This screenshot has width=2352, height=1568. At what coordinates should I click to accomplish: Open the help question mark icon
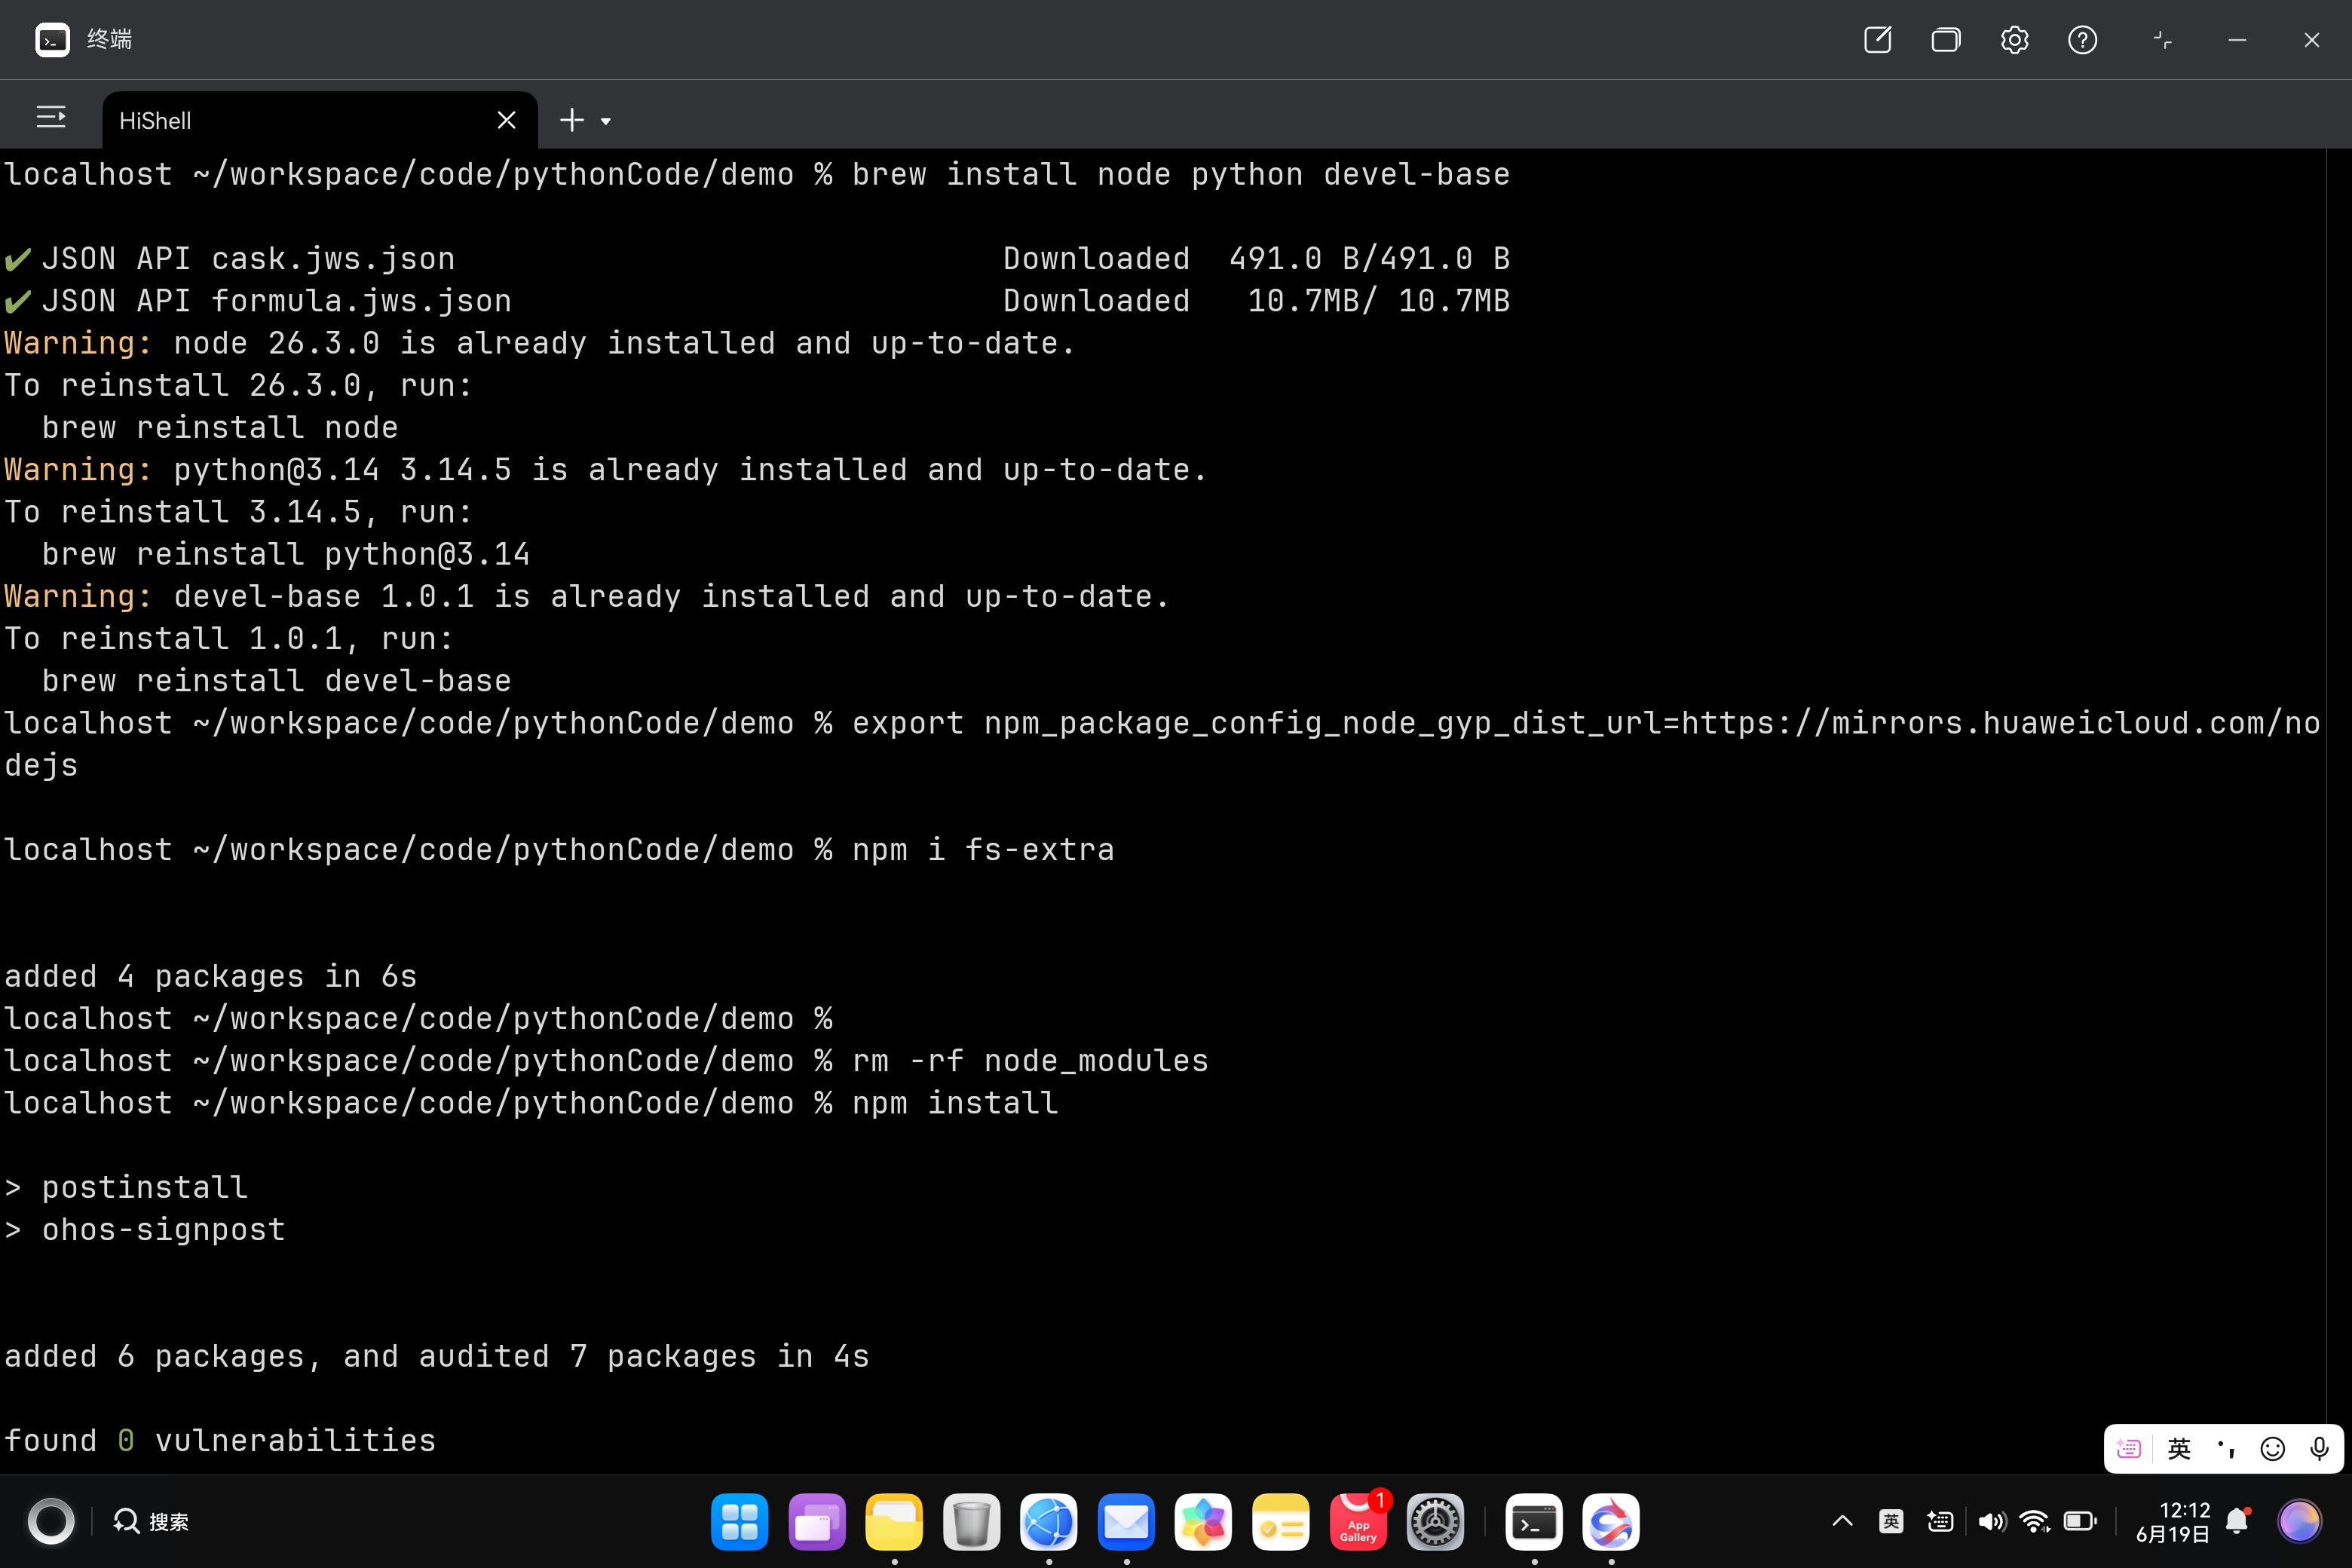pyautogui.click(x=2082, y=40)
